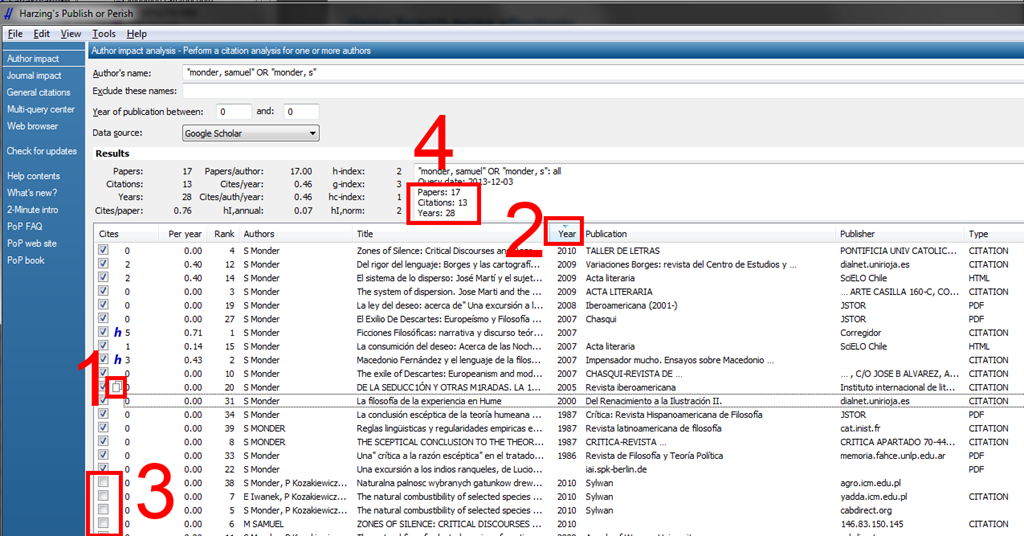1024x536 pixels.
Task: Click the Publish or Perish title bar icon
Action: pyautogui.click(x=8, y=11)
